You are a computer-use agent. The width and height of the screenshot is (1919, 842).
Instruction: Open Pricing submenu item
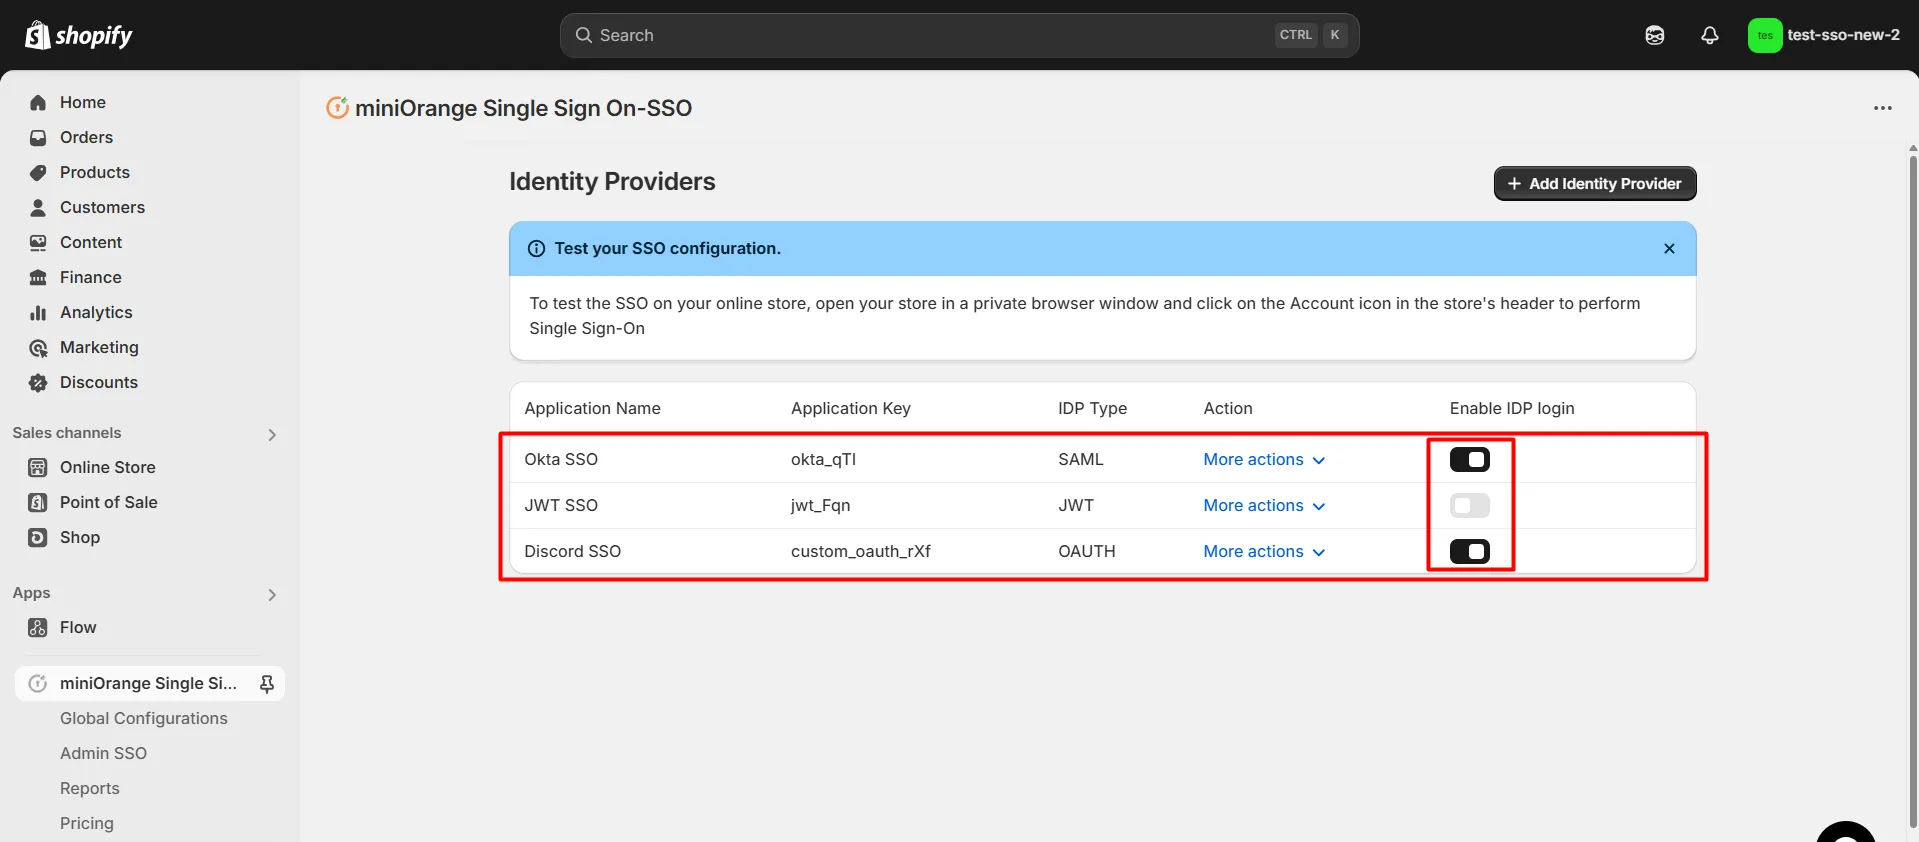coord(87,824)
